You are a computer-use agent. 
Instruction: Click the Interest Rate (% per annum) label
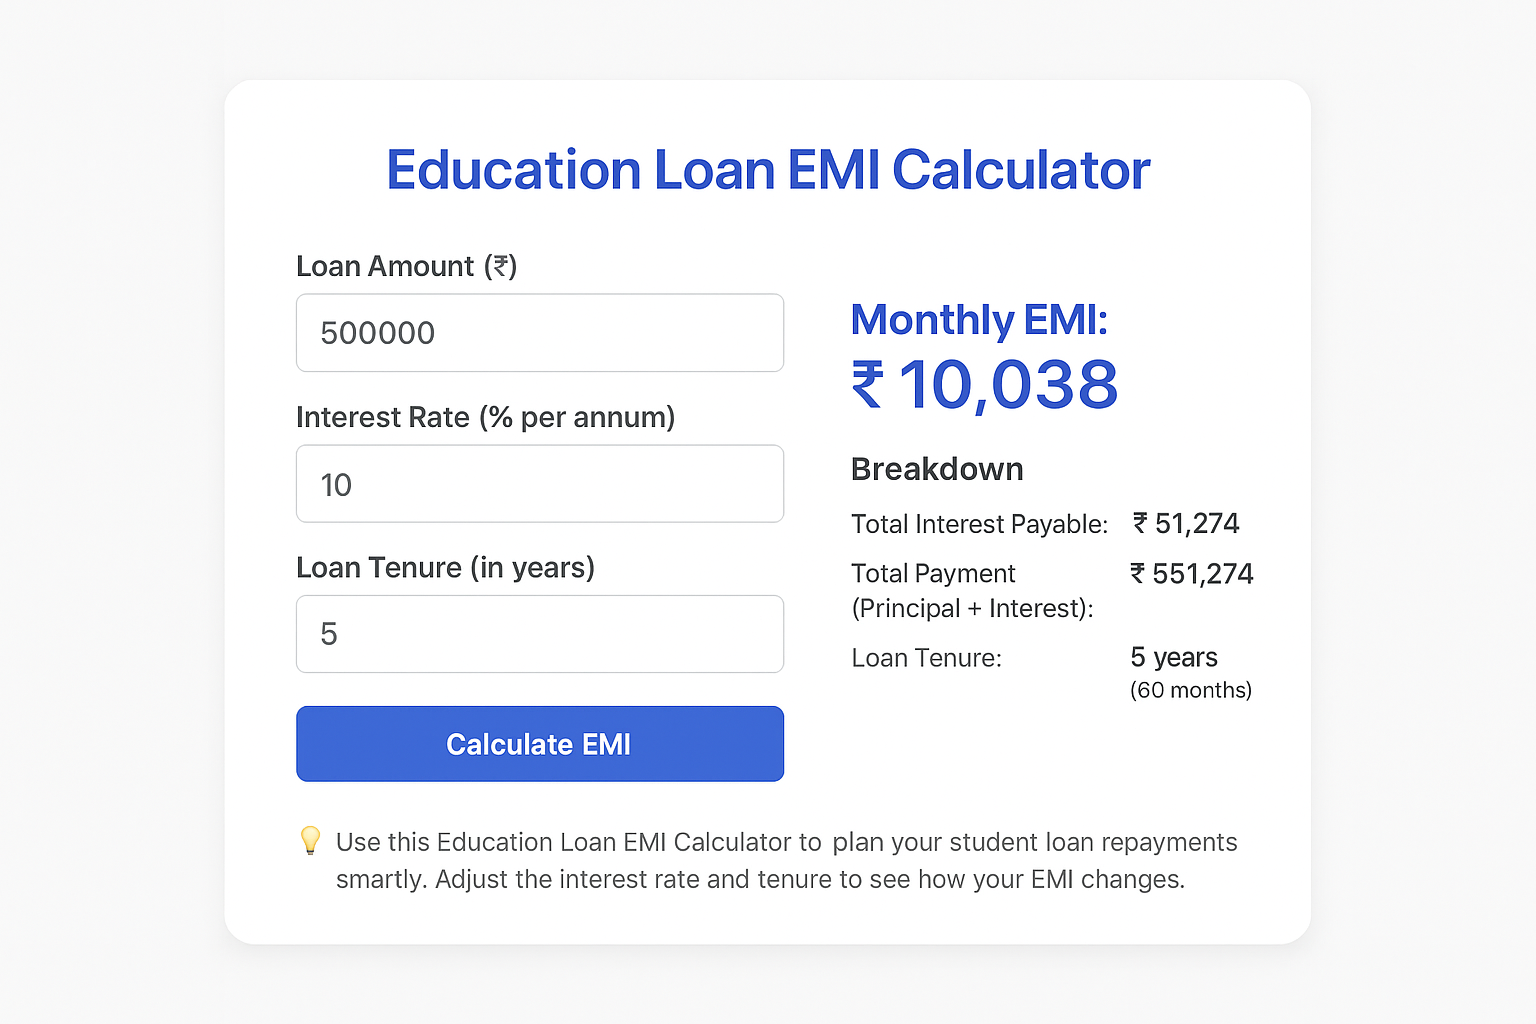(x=485, y=417)
